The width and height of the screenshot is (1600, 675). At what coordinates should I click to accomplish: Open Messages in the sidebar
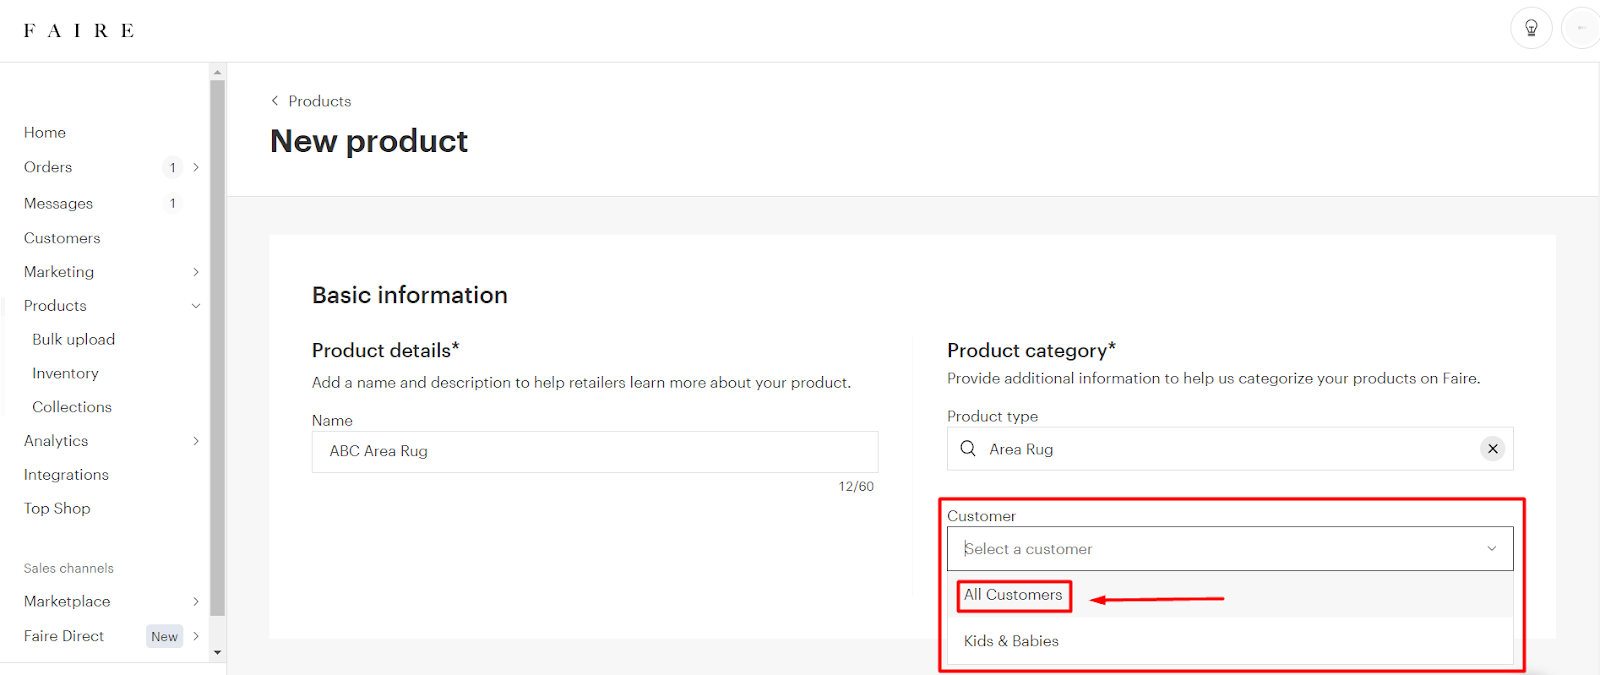click(58, 204)
